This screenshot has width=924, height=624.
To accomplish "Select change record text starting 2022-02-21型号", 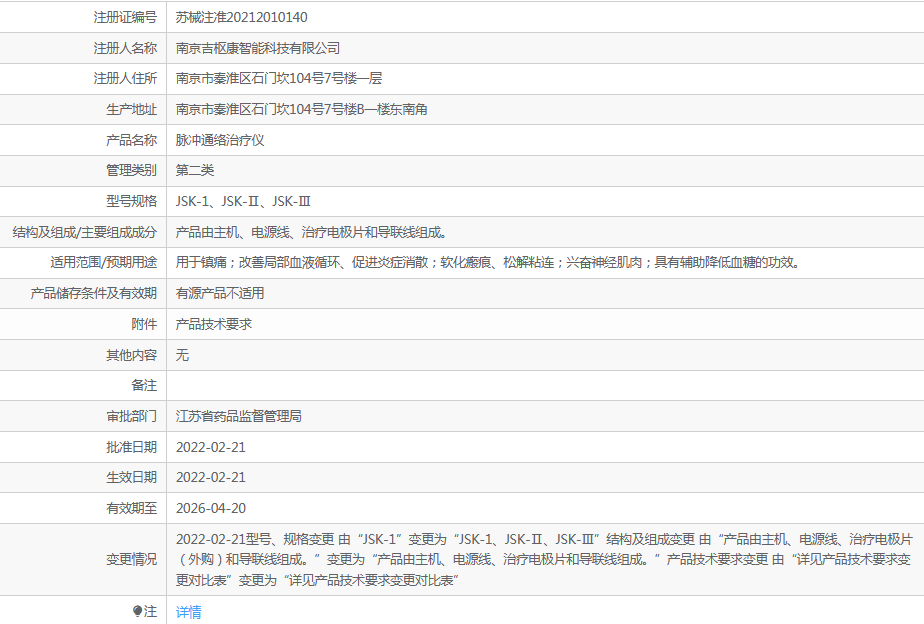I will coord(544,560).
